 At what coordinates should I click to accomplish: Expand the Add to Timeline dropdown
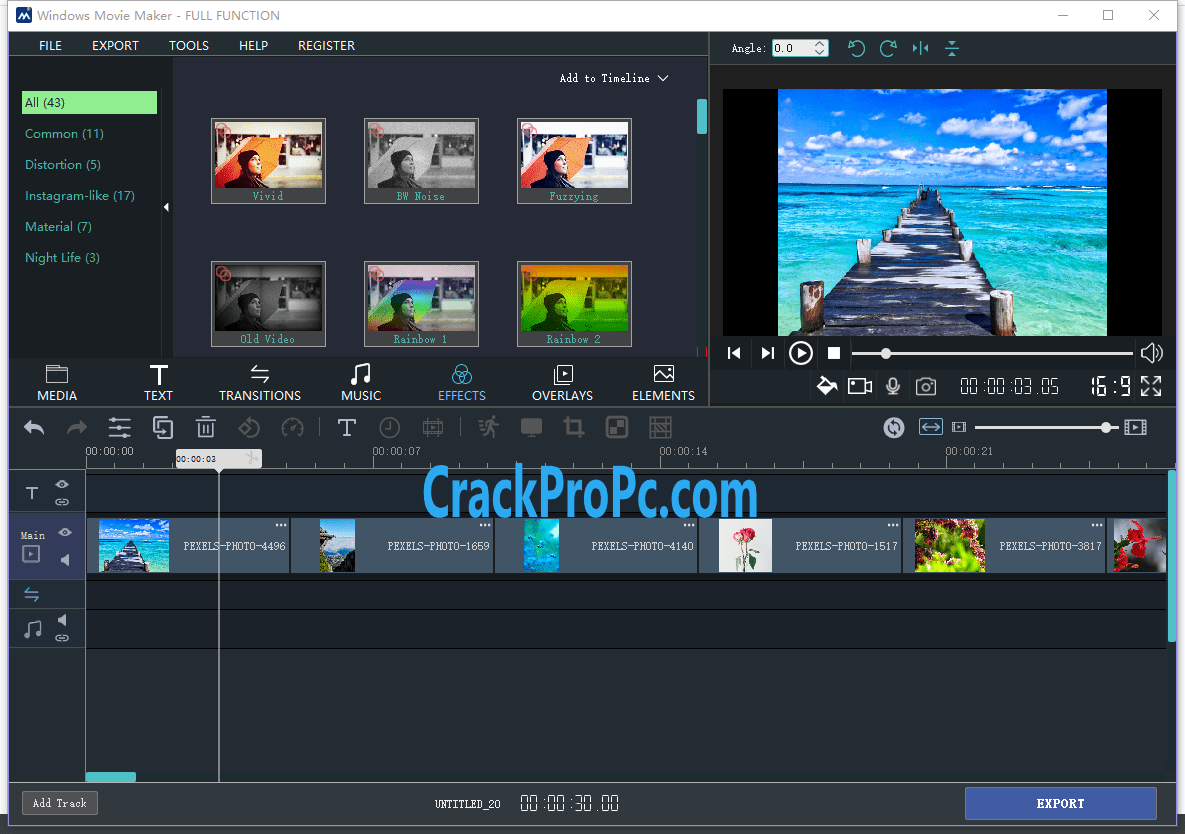tap(614, 79)
